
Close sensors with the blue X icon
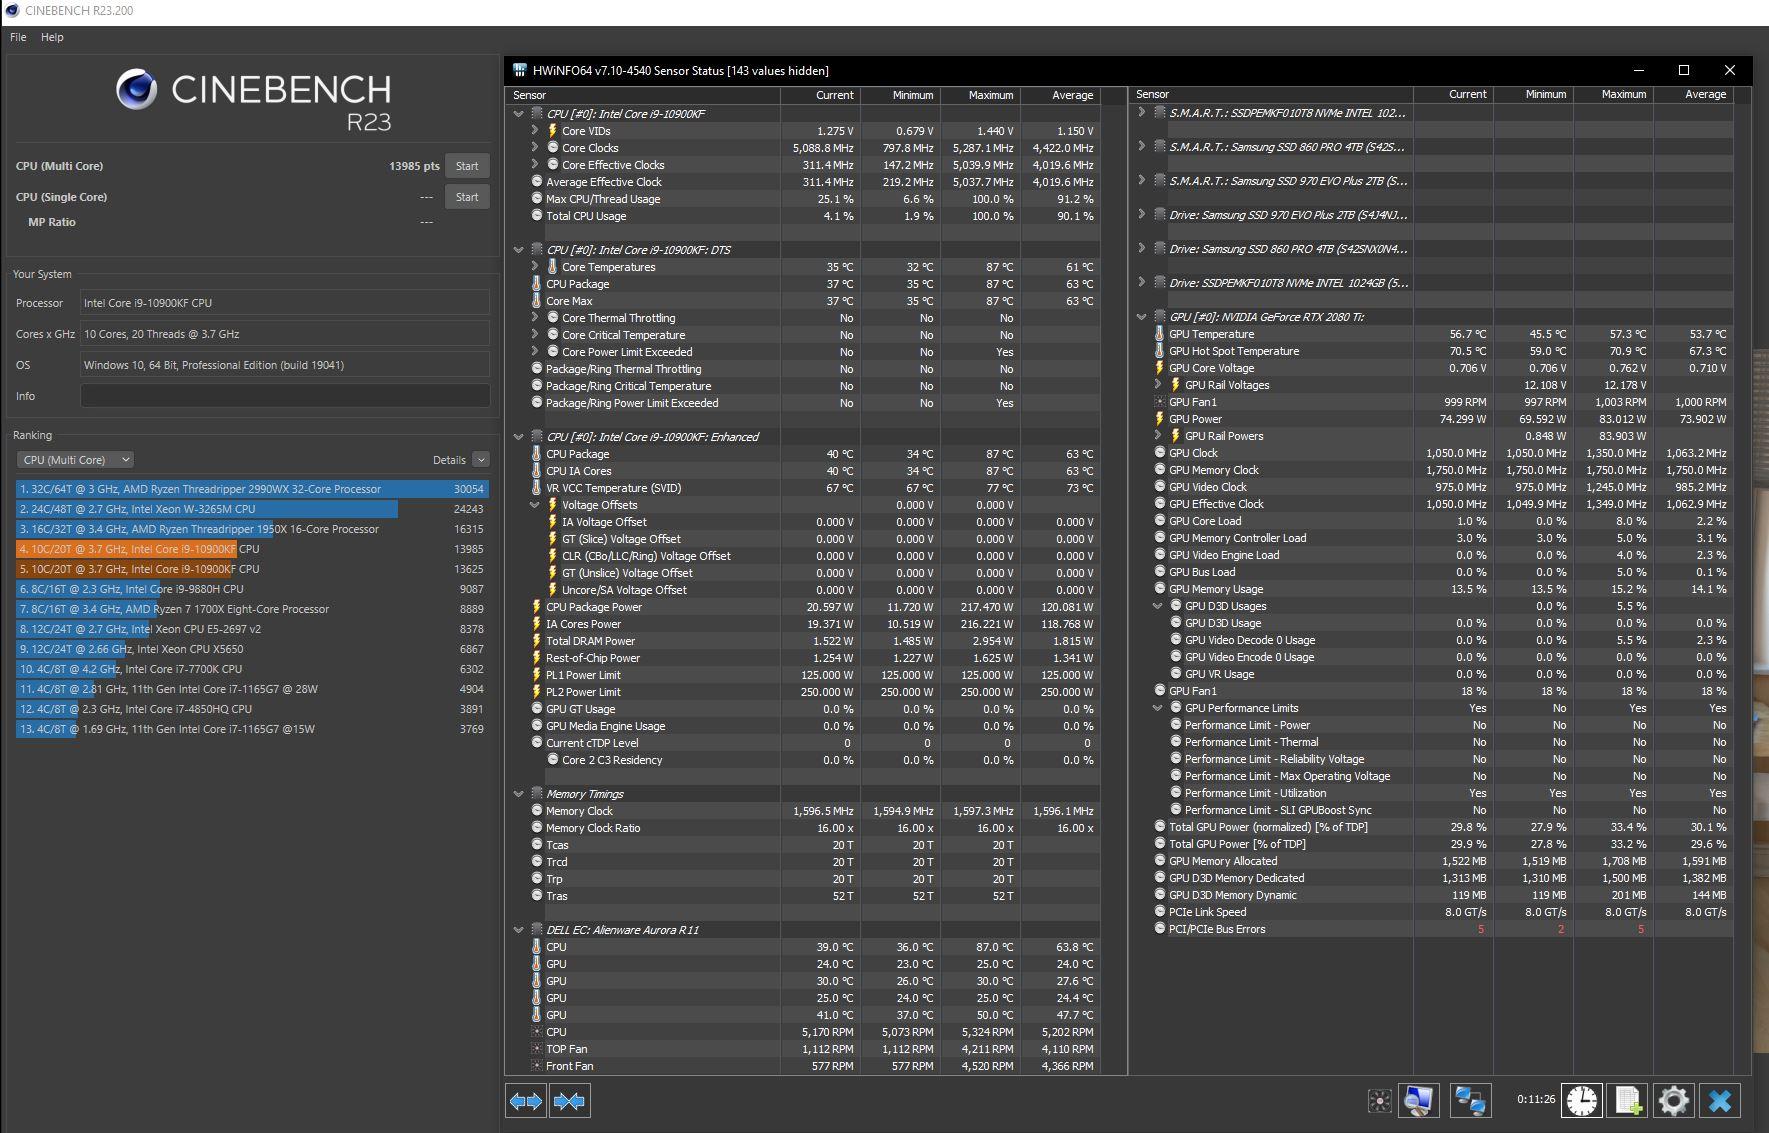(1720, 1101)
